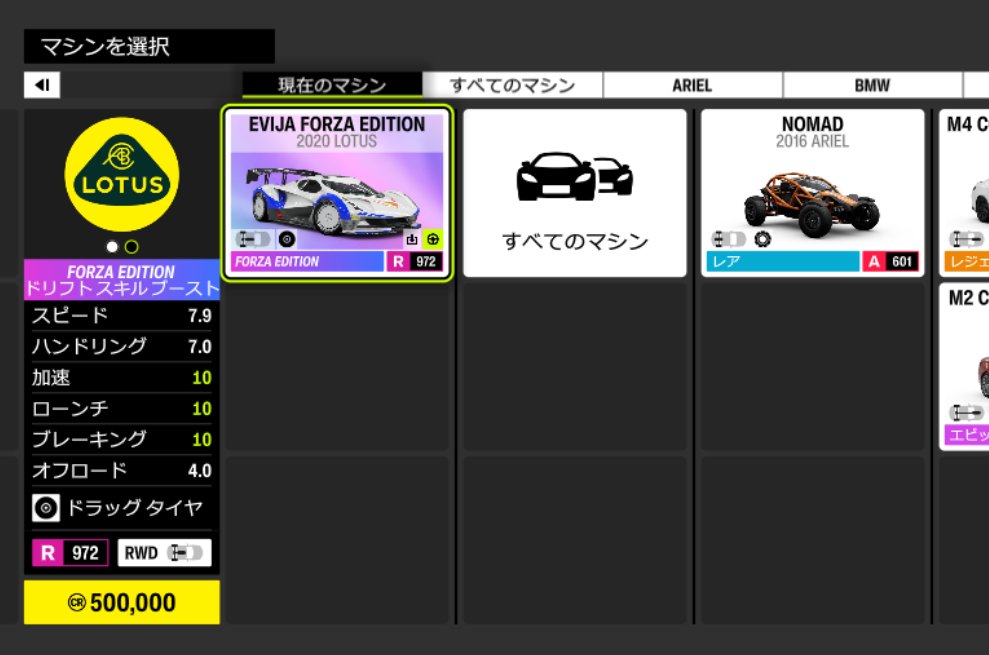Screen dimensions: 989x655
Task: Click the オフロード 4.0 stat row
Action: click(x=122, y=470)
